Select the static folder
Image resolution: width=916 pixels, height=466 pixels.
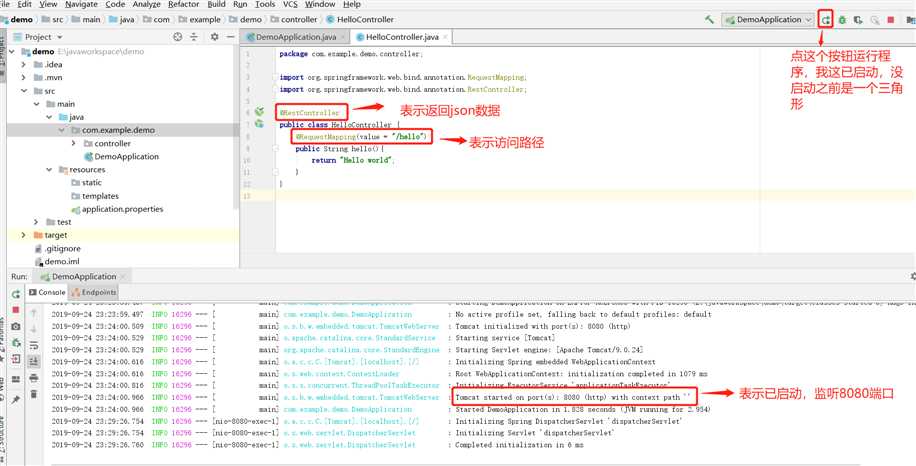pyautogui.click(x=86, y=183)
